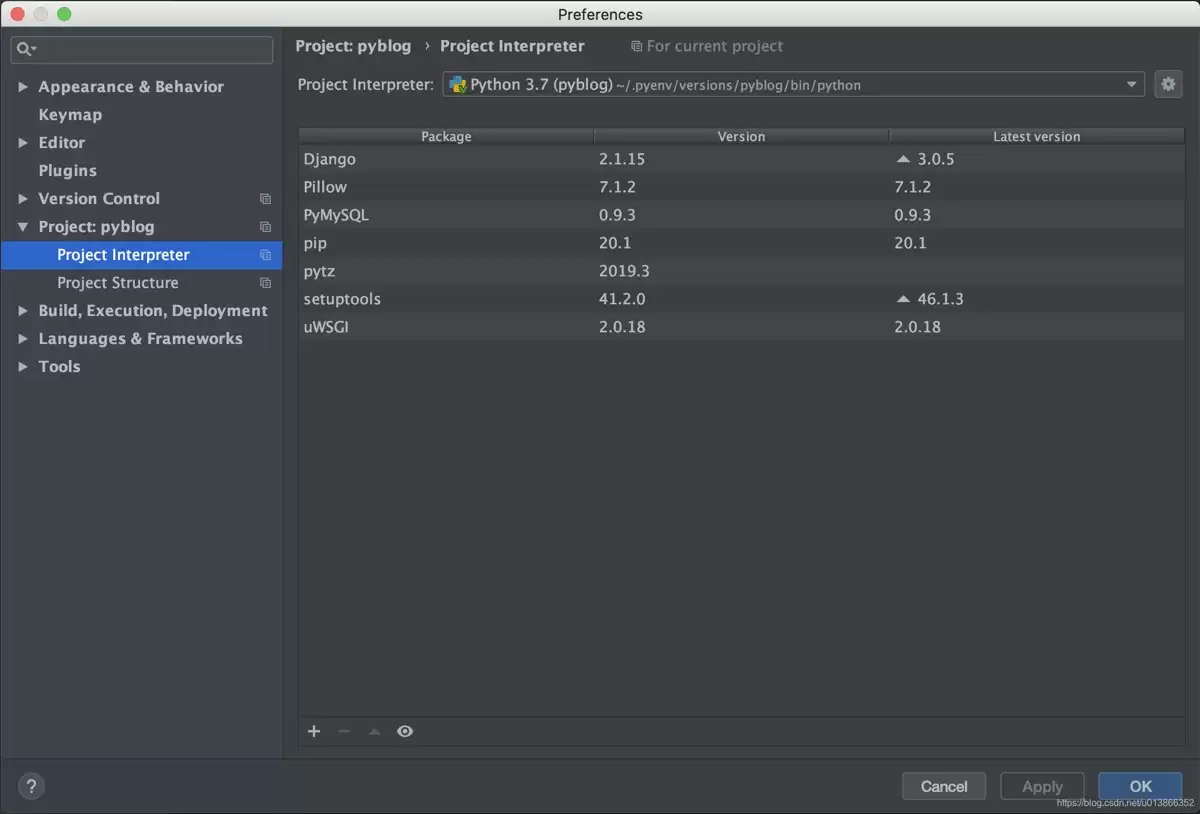Click the upgrade arrow next to setuptools 46.1.3
This screenshot has height=814, width=1200.
[x=904, y=299]
